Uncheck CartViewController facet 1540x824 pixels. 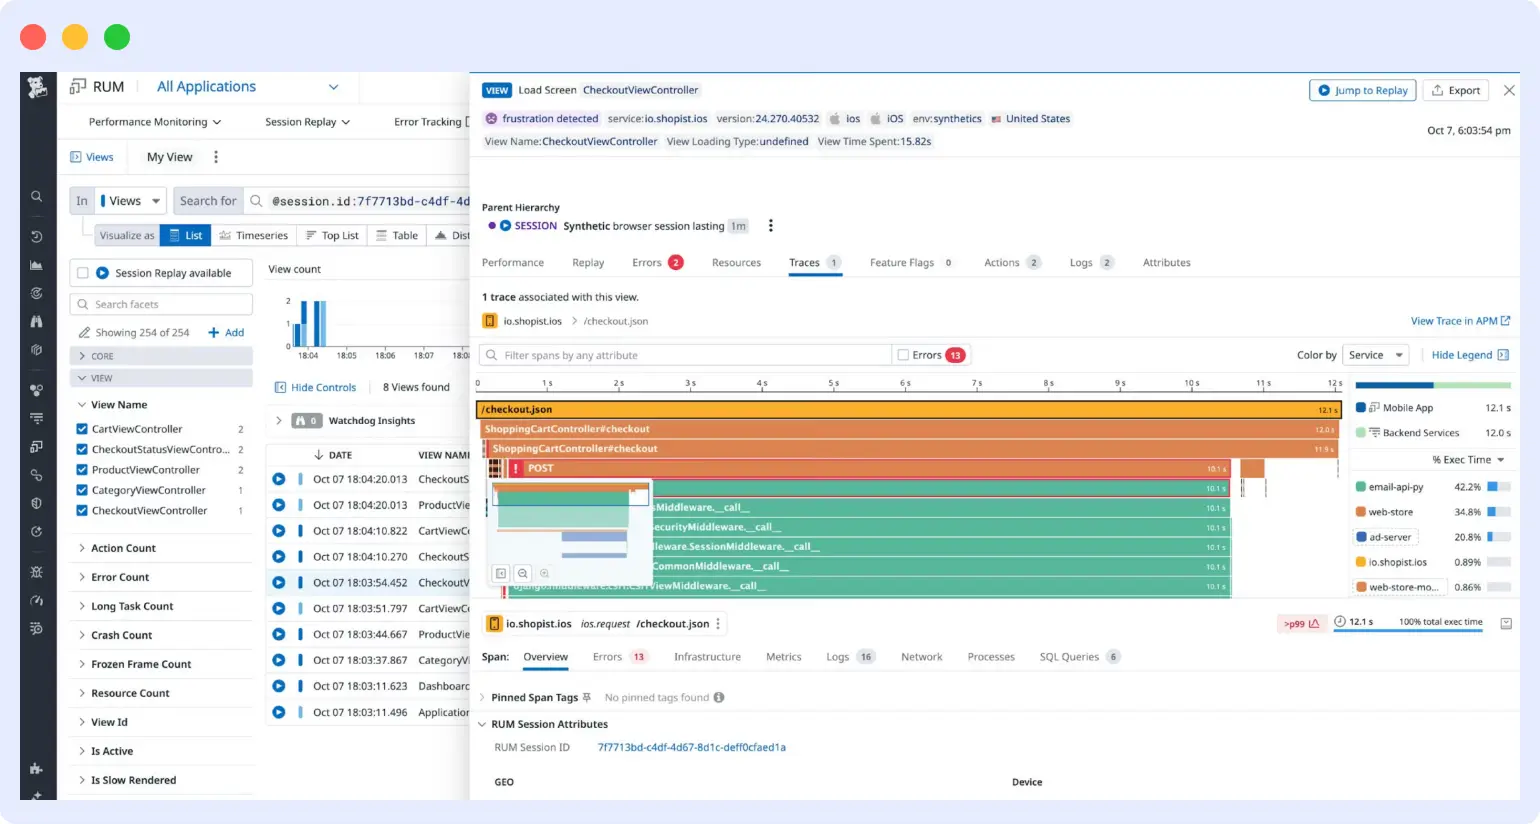(x=82, y=429)
